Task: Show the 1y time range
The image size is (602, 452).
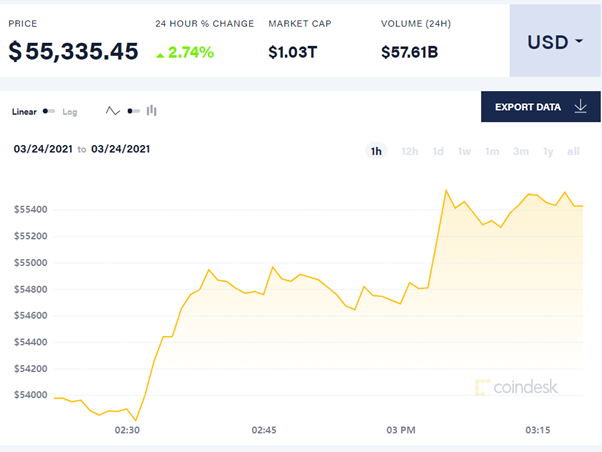Action: coord(548,152)
